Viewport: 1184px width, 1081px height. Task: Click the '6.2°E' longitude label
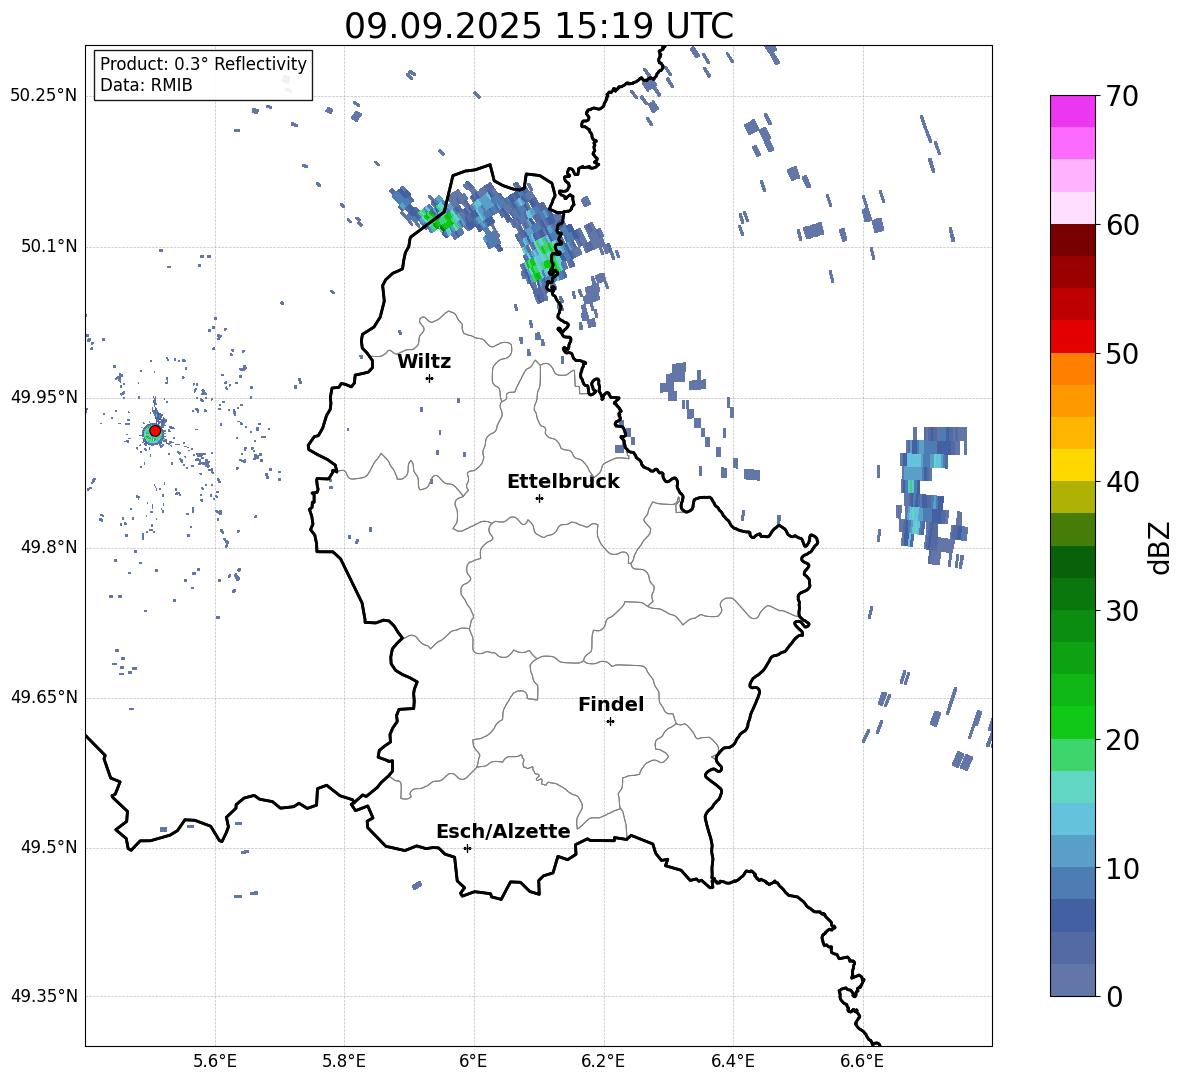603,1061
